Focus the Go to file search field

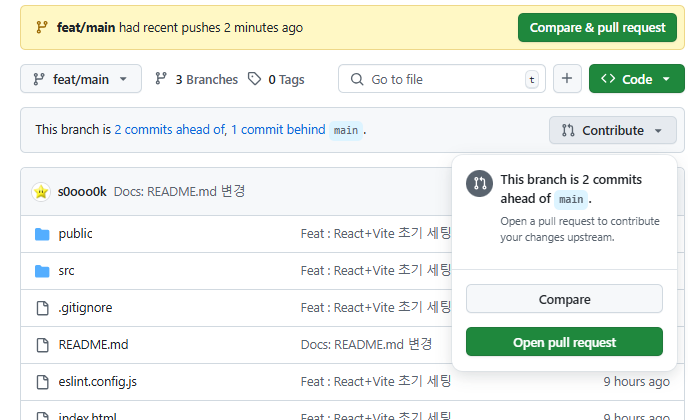tap(442, 79)
